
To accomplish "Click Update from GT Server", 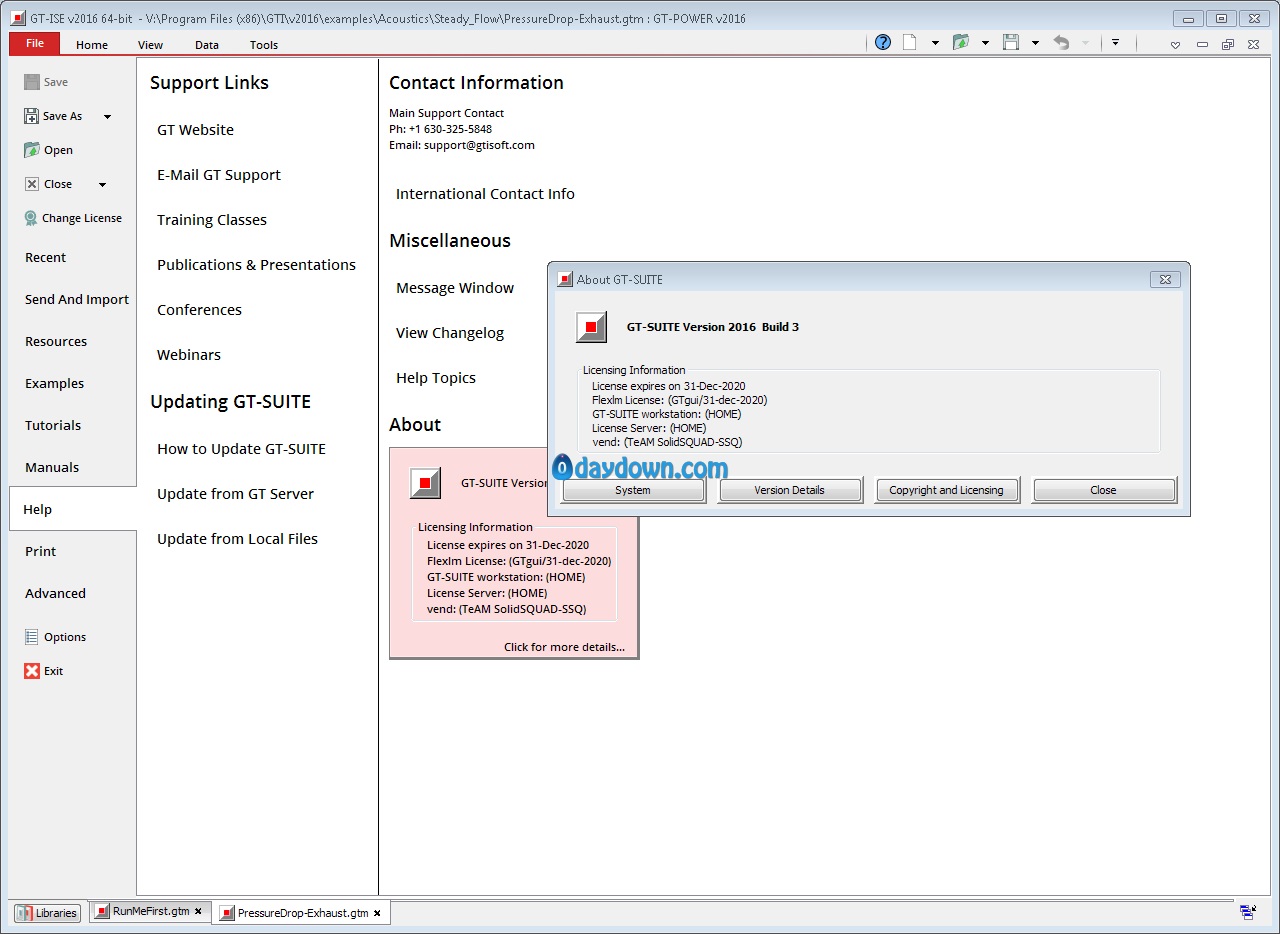I will (x=235, y=494).
